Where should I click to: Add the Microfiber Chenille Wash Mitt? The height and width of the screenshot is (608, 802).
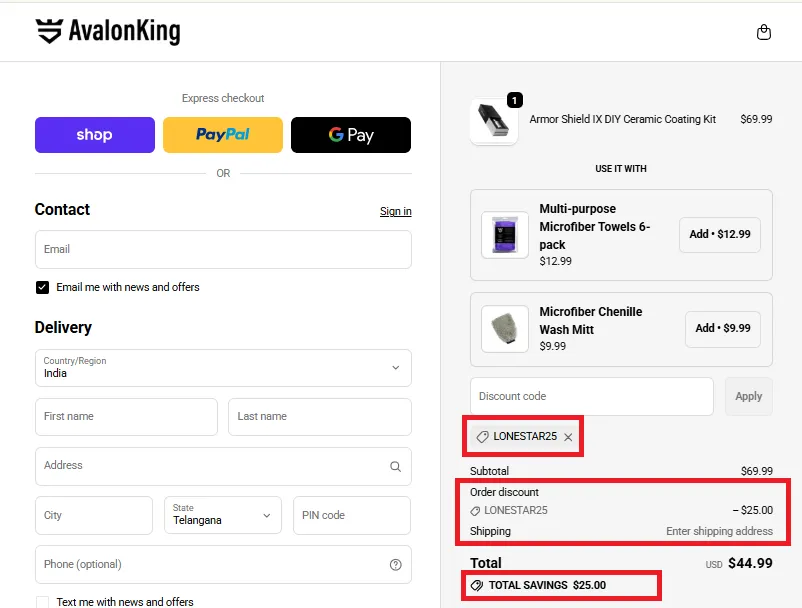pyautogui.click(x=722, y=328)
